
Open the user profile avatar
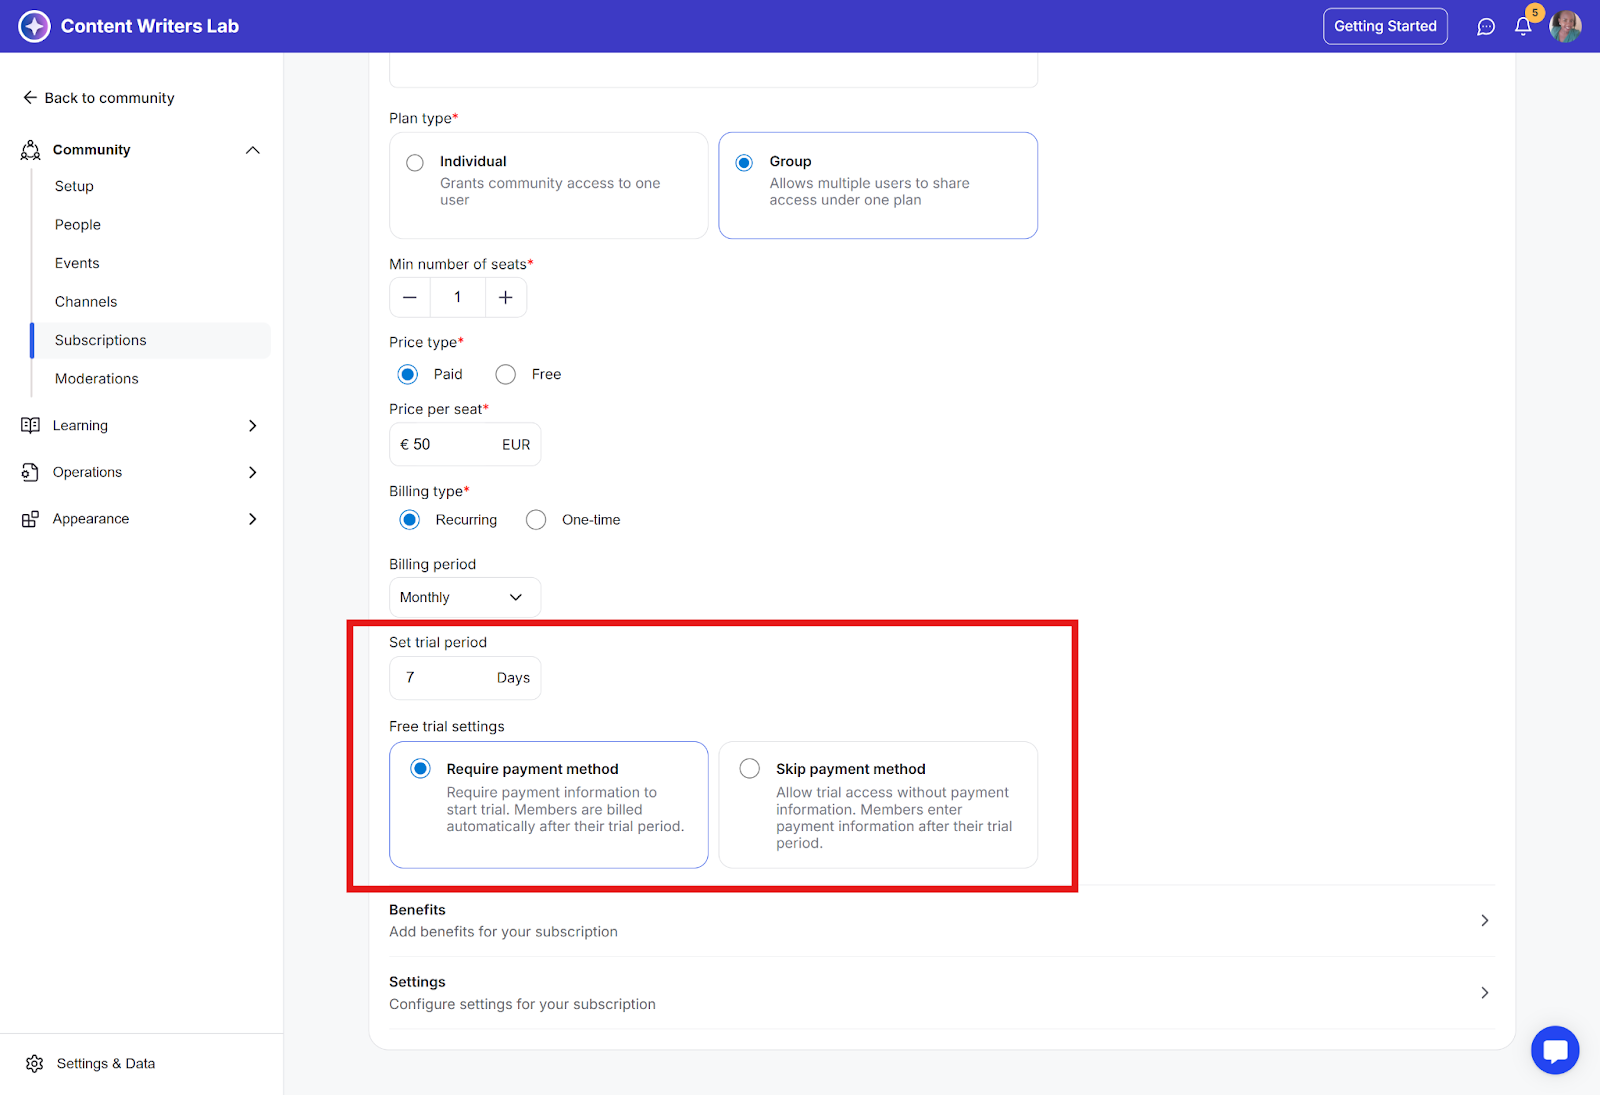point(1565,26)
